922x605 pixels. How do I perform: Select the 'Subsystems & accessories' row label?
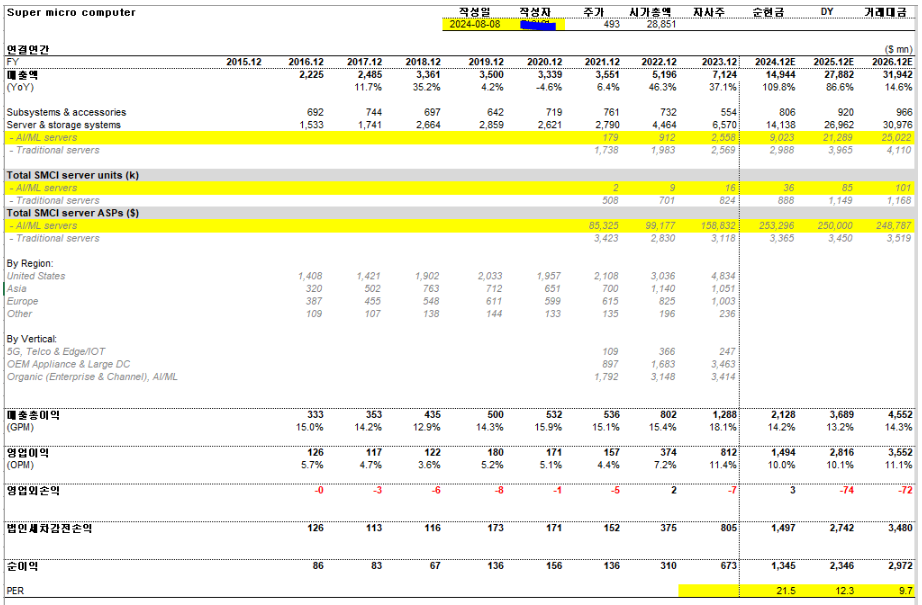click(66, 112)
